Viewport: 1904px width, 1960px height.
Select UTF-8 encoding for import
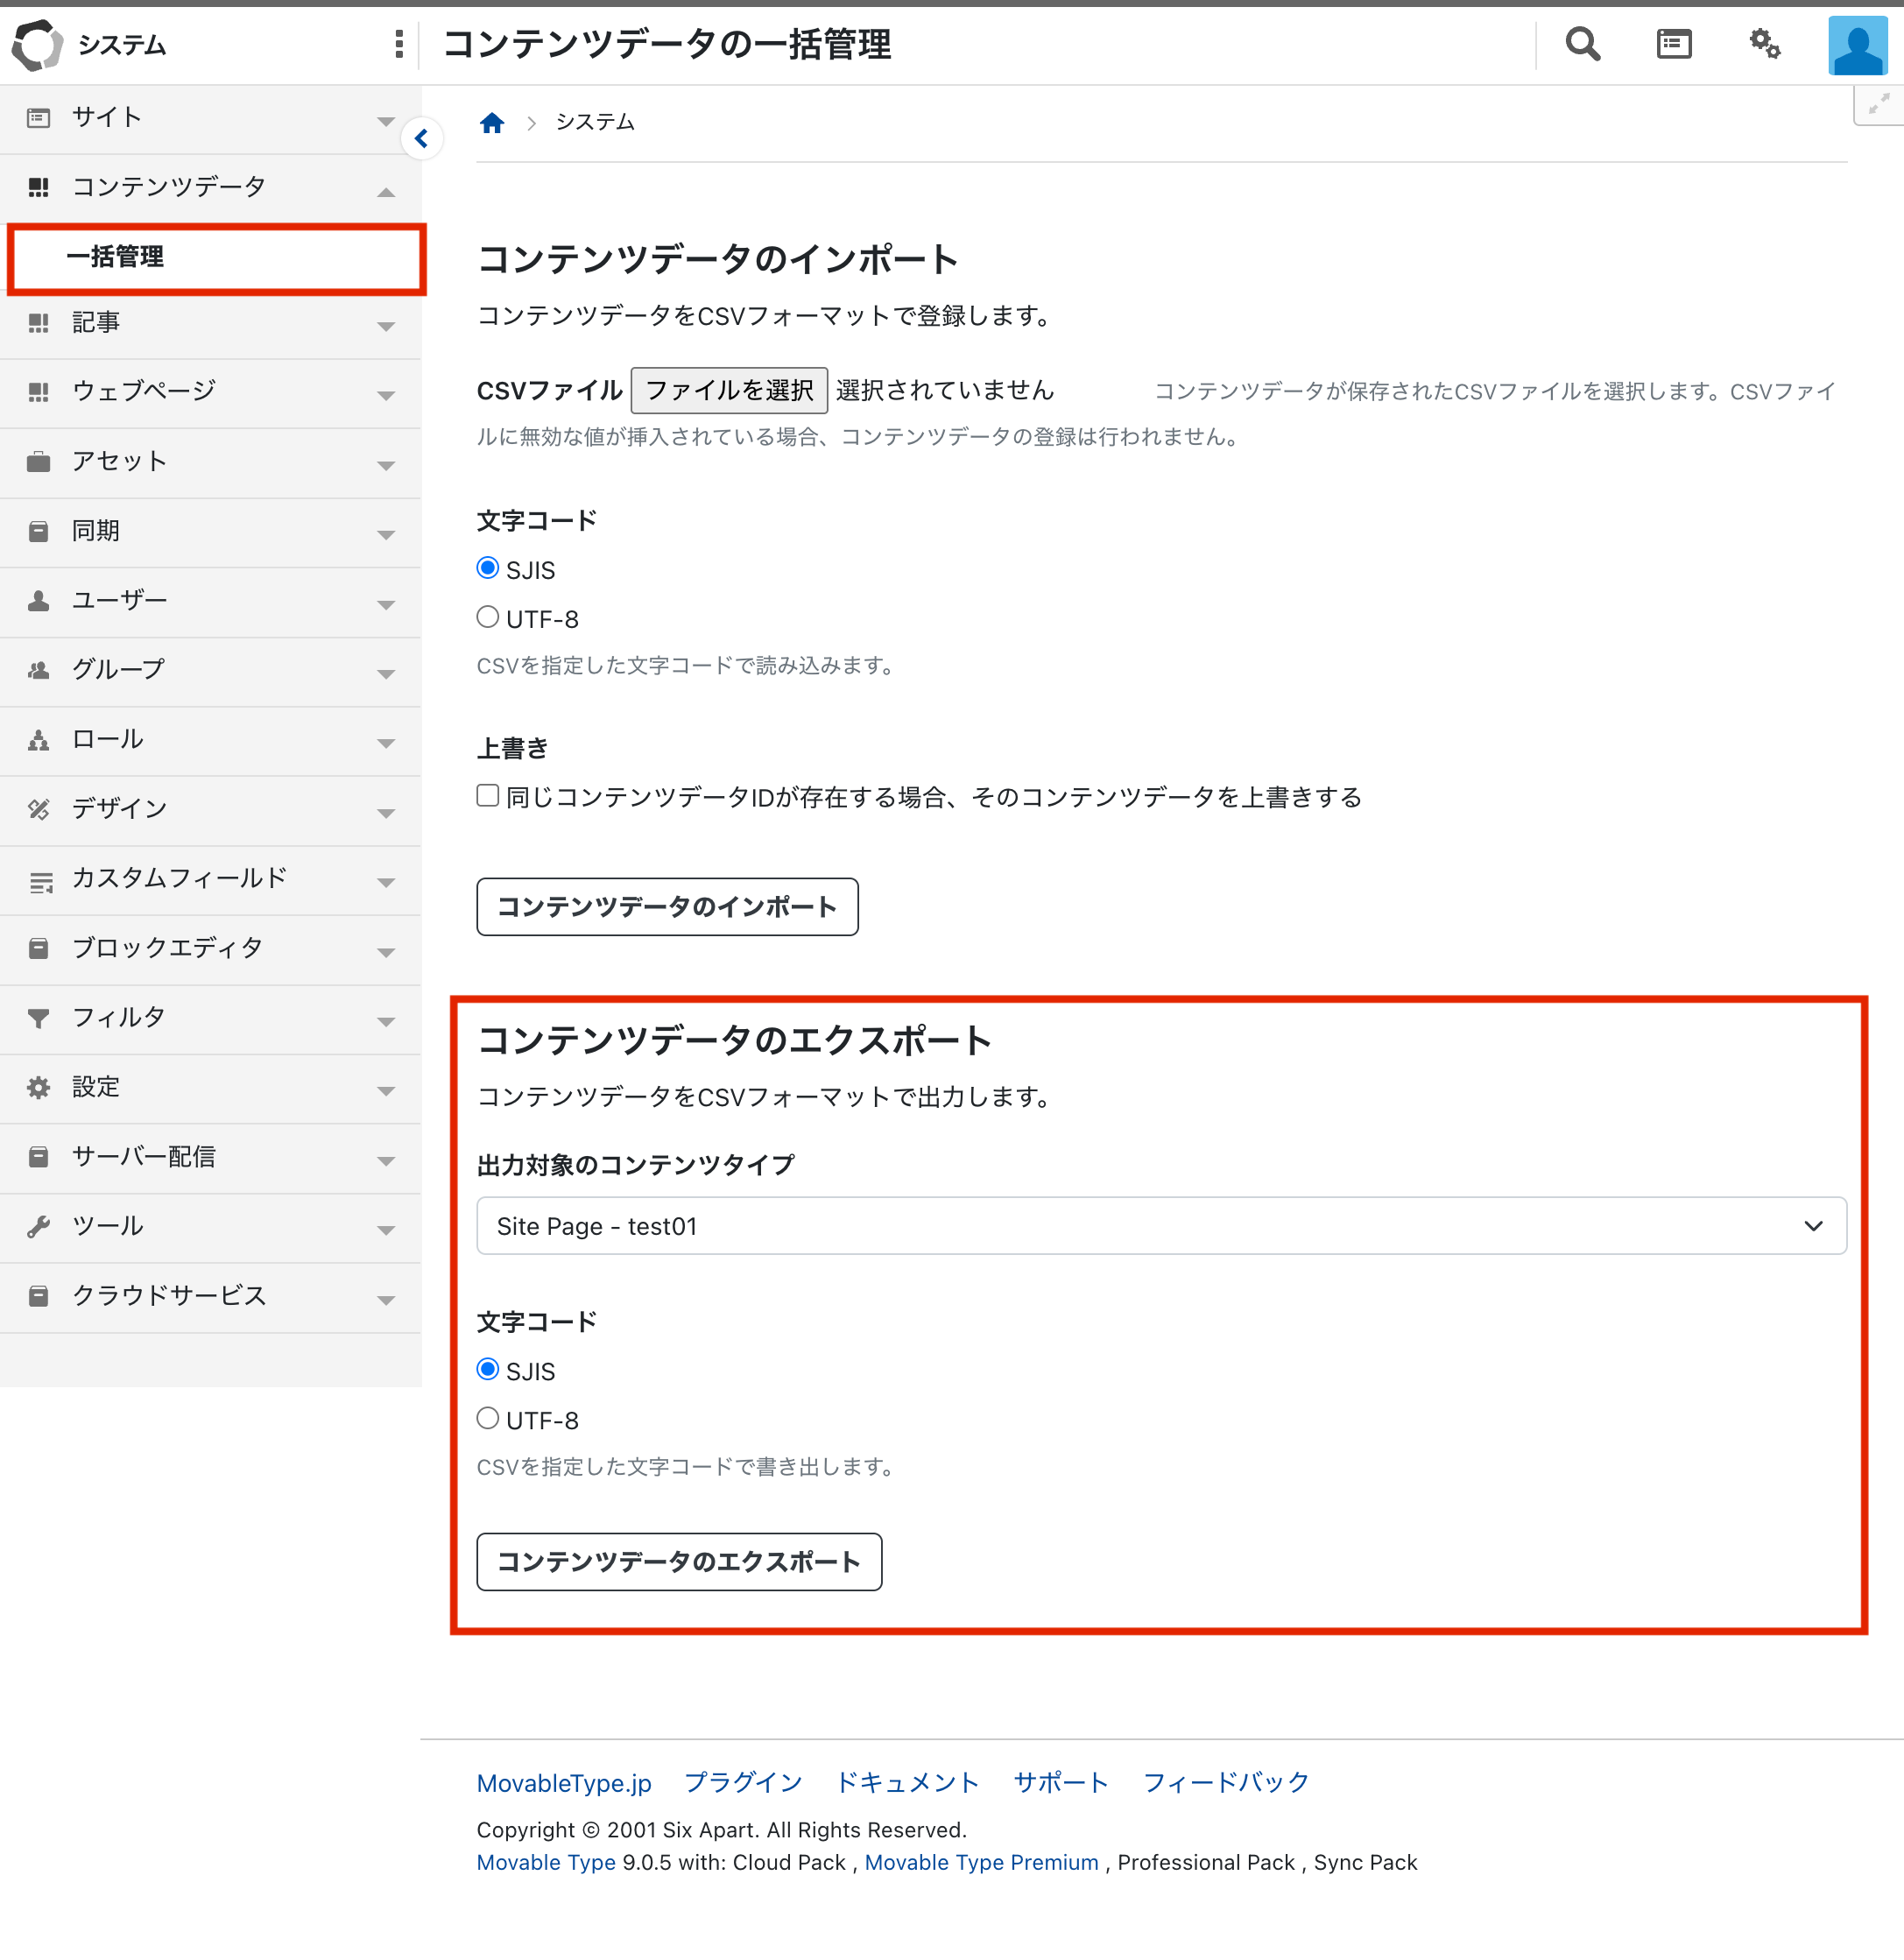tap(488, 618)
